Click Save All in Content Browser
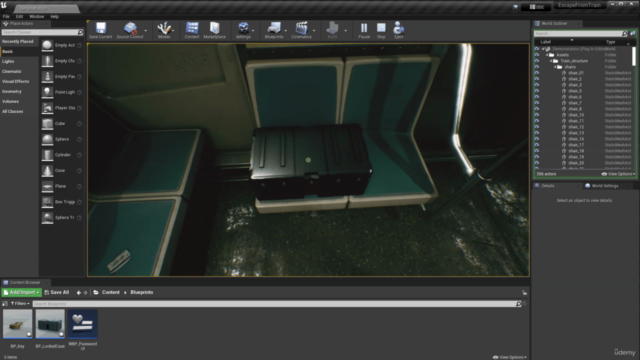The width and height of the screenshot is (640, 360). click(x=57, y=292)
